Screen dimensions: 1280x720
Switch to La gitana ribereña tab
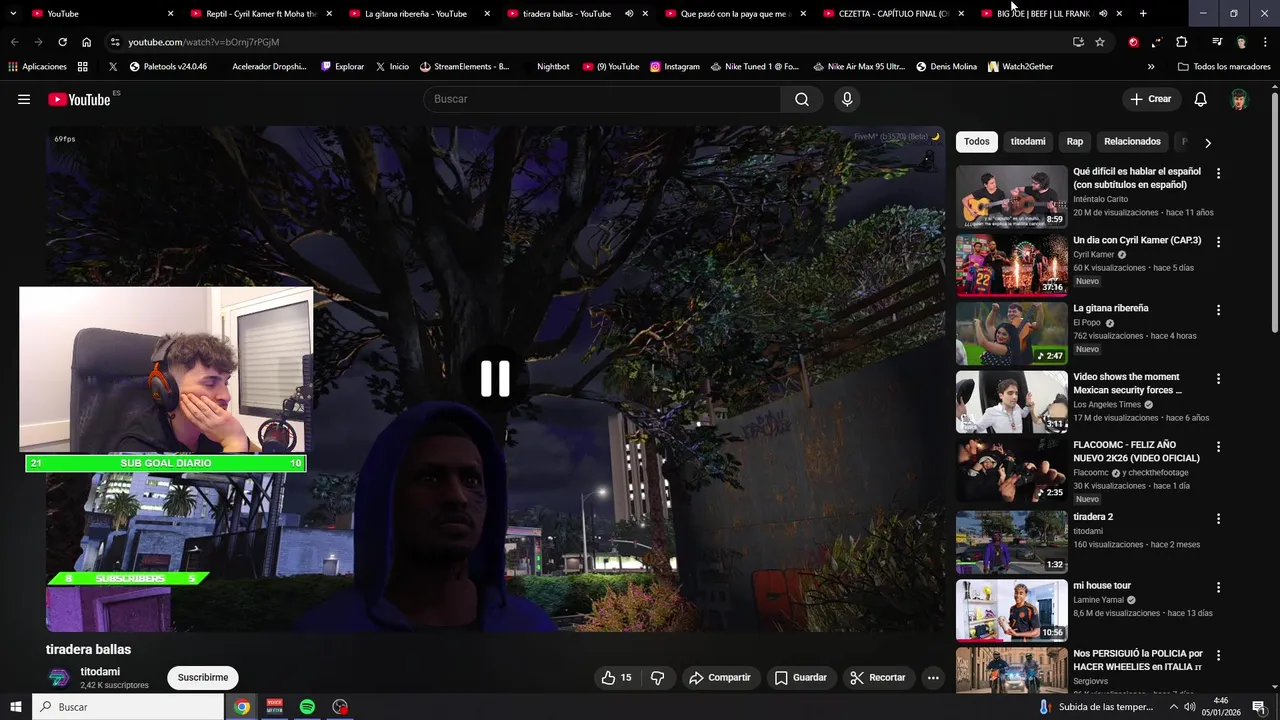(416, 14)
